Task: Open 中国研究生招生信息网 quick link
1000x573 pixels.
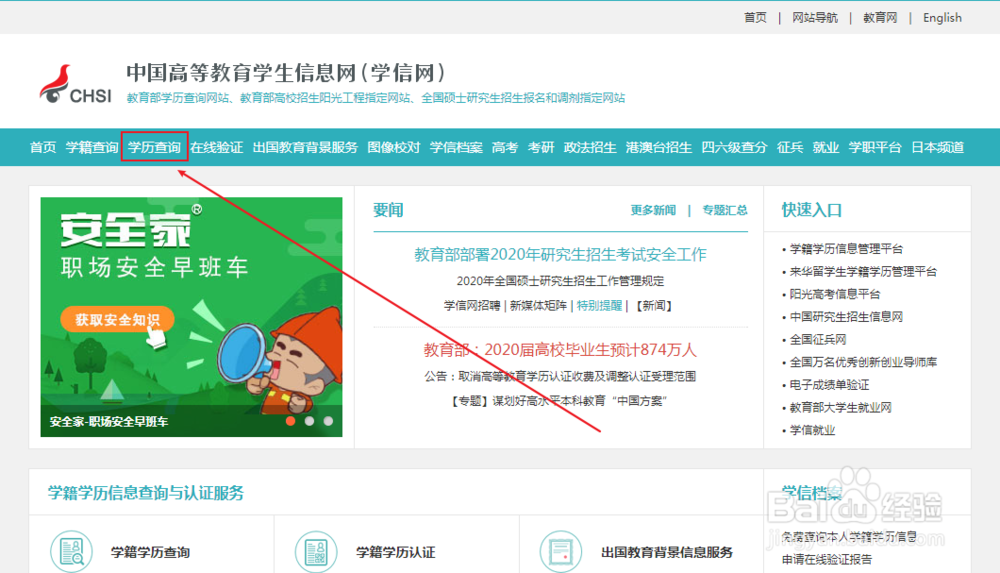Action: (846, 316)
